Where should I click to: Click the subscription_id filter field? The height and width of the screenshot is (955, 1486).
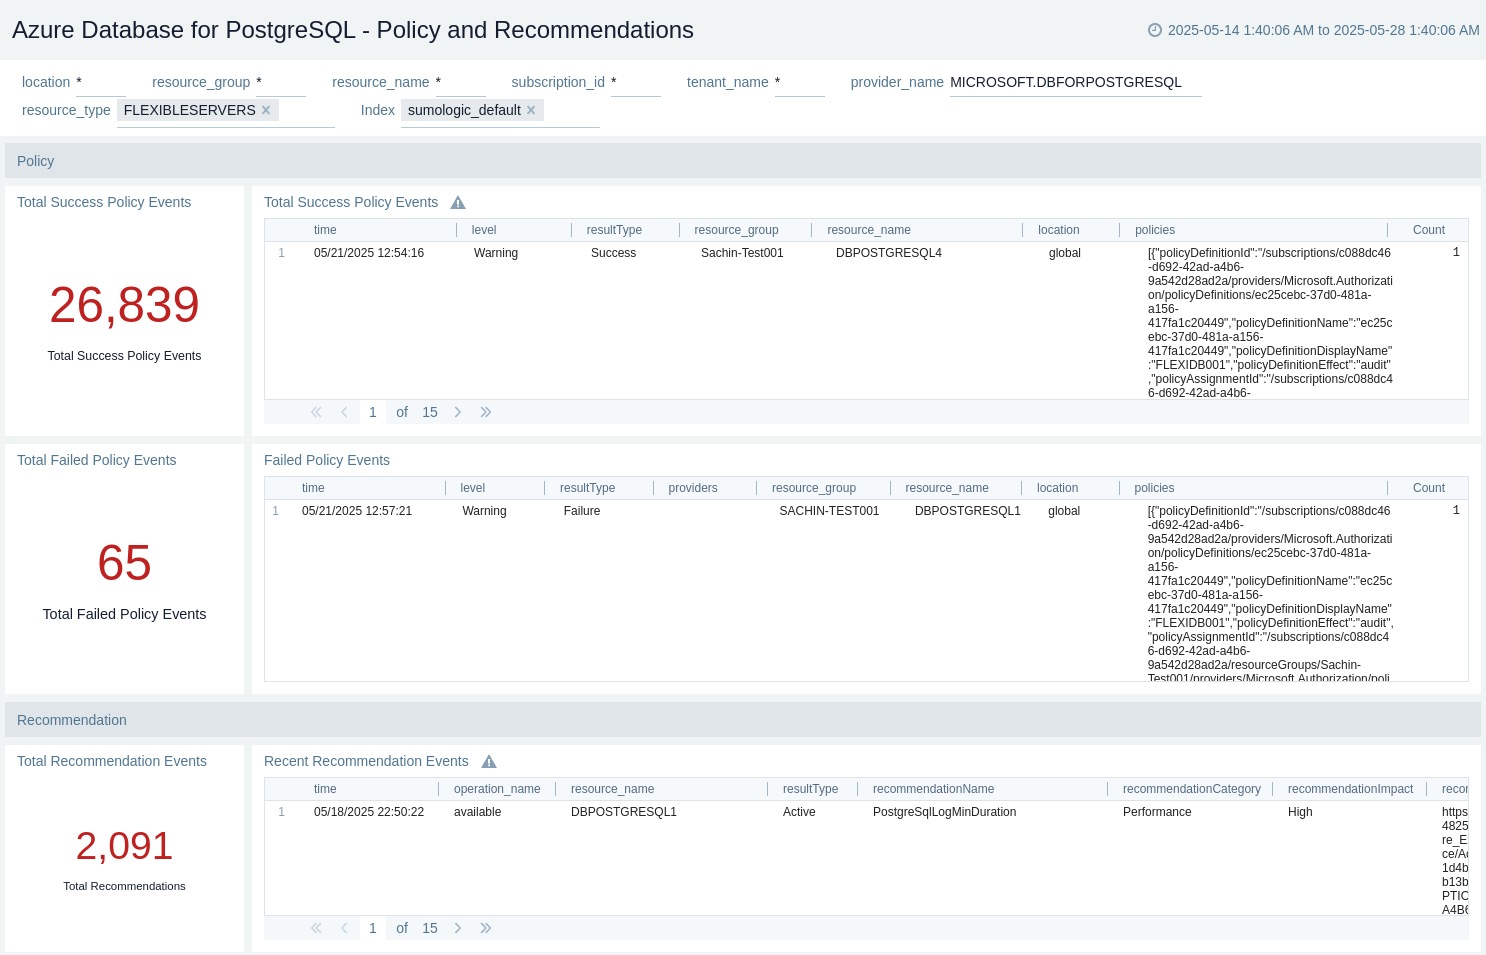point(636,83)
